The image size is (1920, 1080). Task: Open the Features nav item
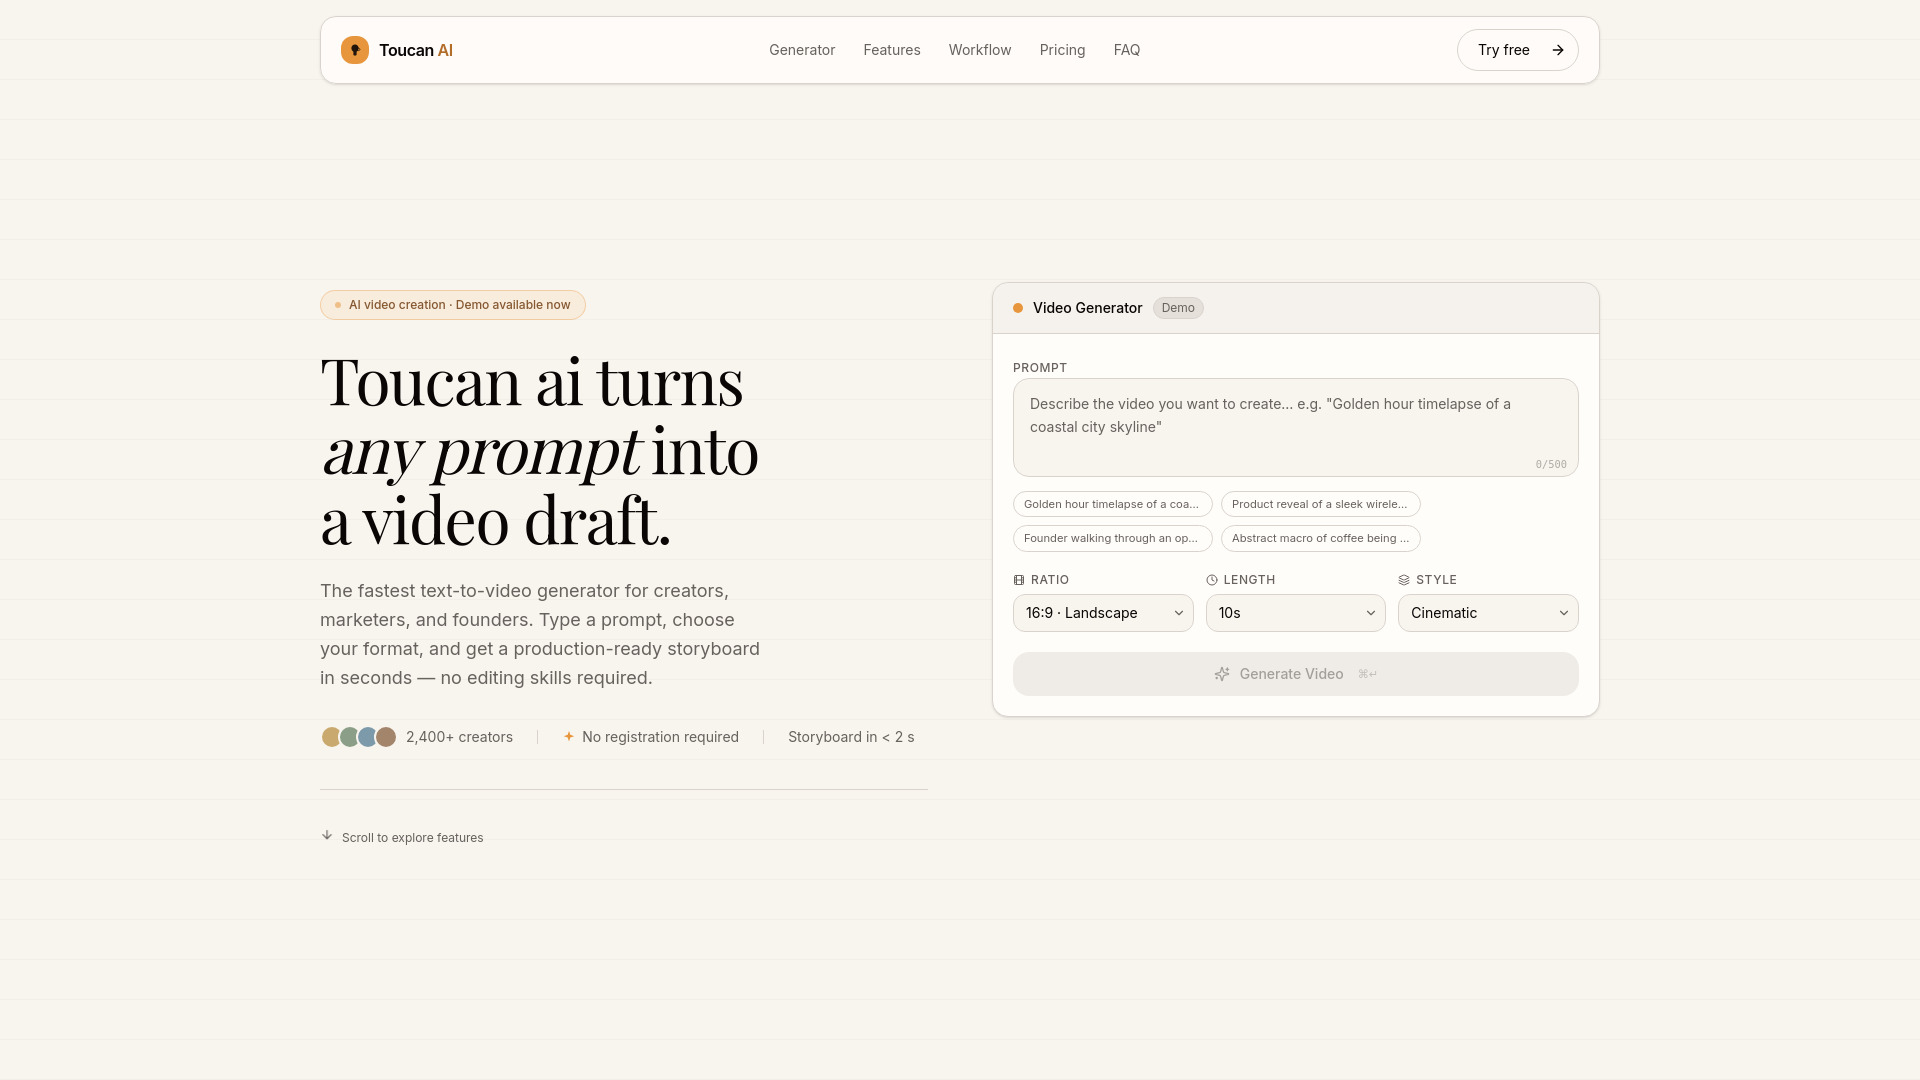pos(892,50)
